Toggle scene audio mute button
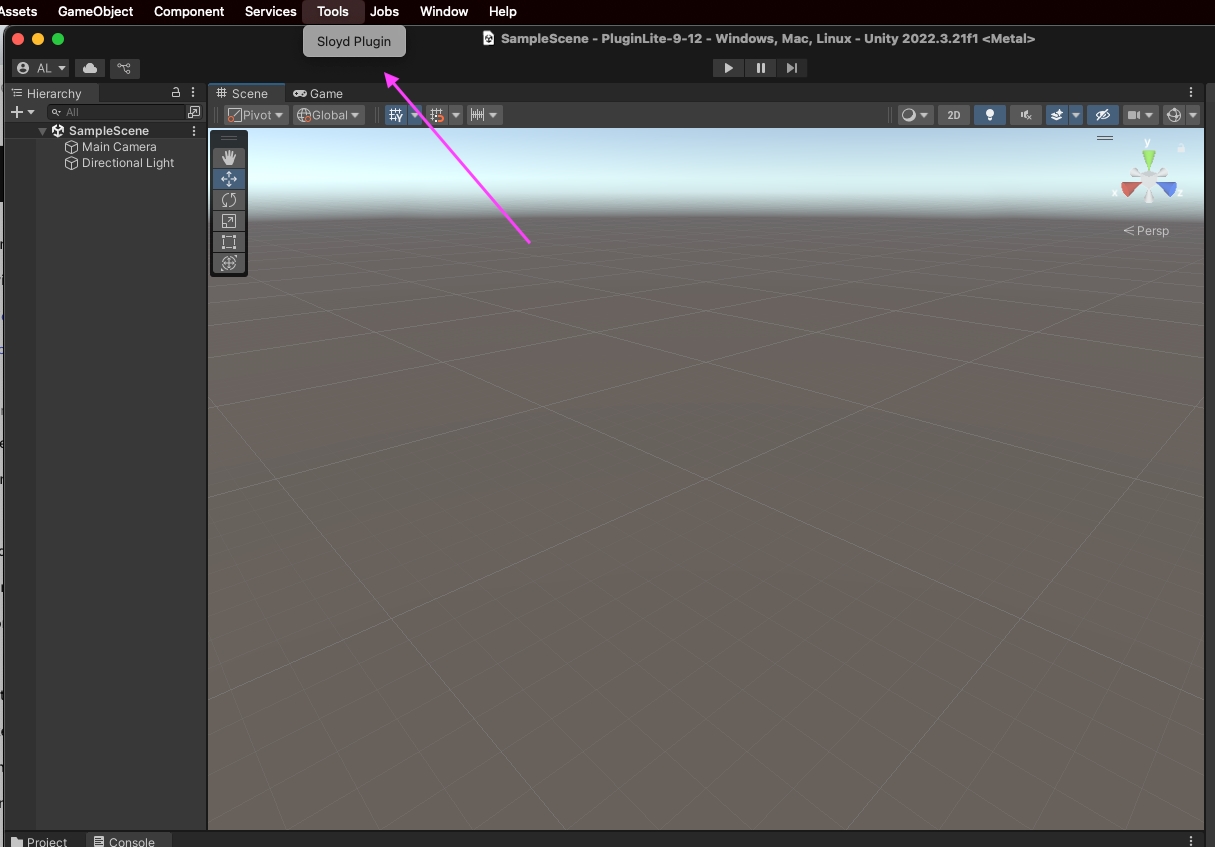Screen dimensions: 1215x847 [1025, 115]
